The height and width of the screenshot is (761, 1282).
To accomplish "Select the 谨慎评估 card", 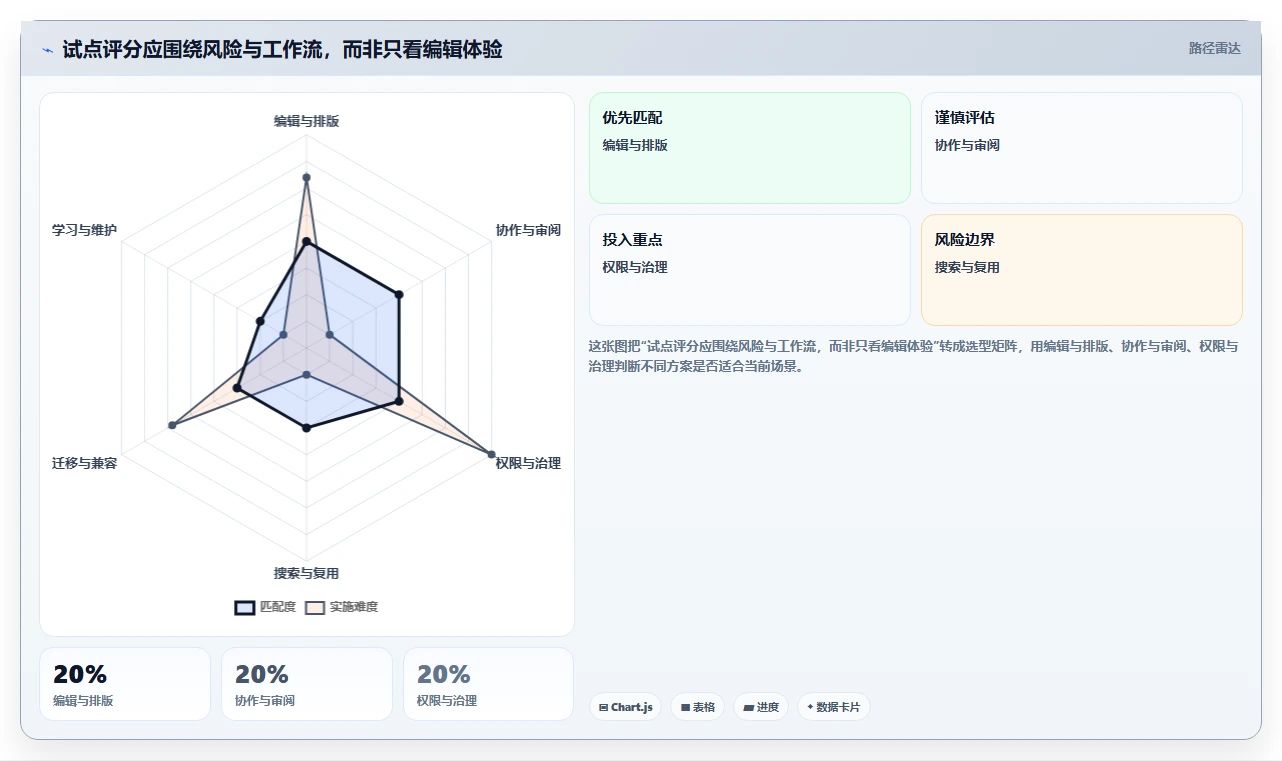I will click(1082, 148).
